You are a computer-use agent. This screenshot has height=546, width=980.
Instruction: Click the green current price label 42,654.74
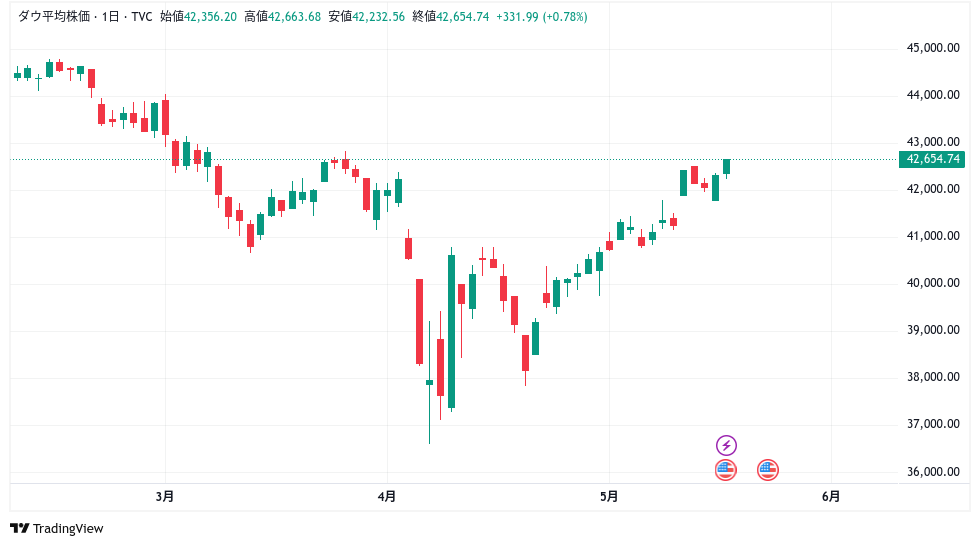[x=932, y=159]
